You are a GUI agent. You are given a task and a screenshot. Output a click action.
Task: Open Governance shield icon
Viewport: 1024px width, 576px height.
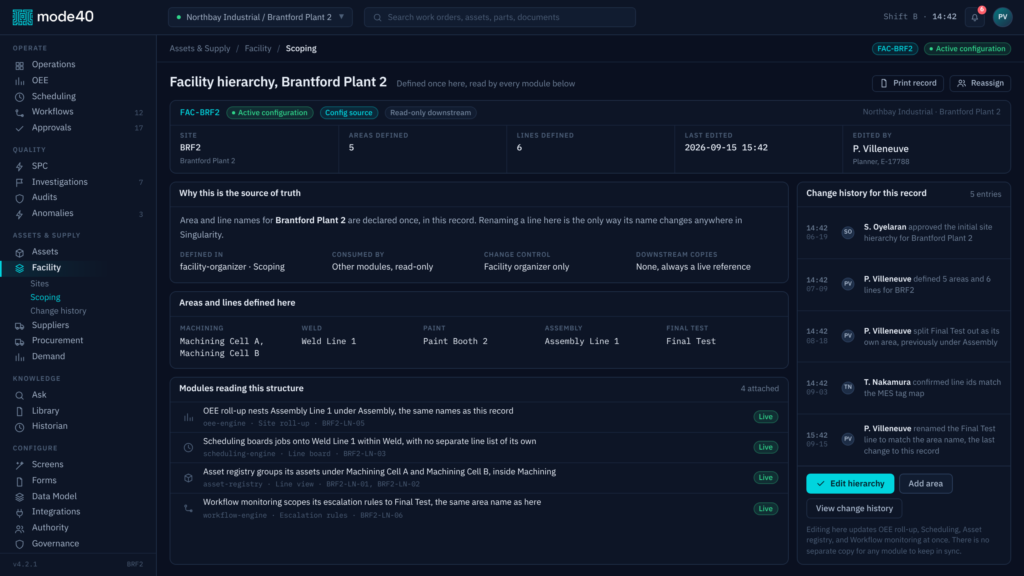click(20, 544)
